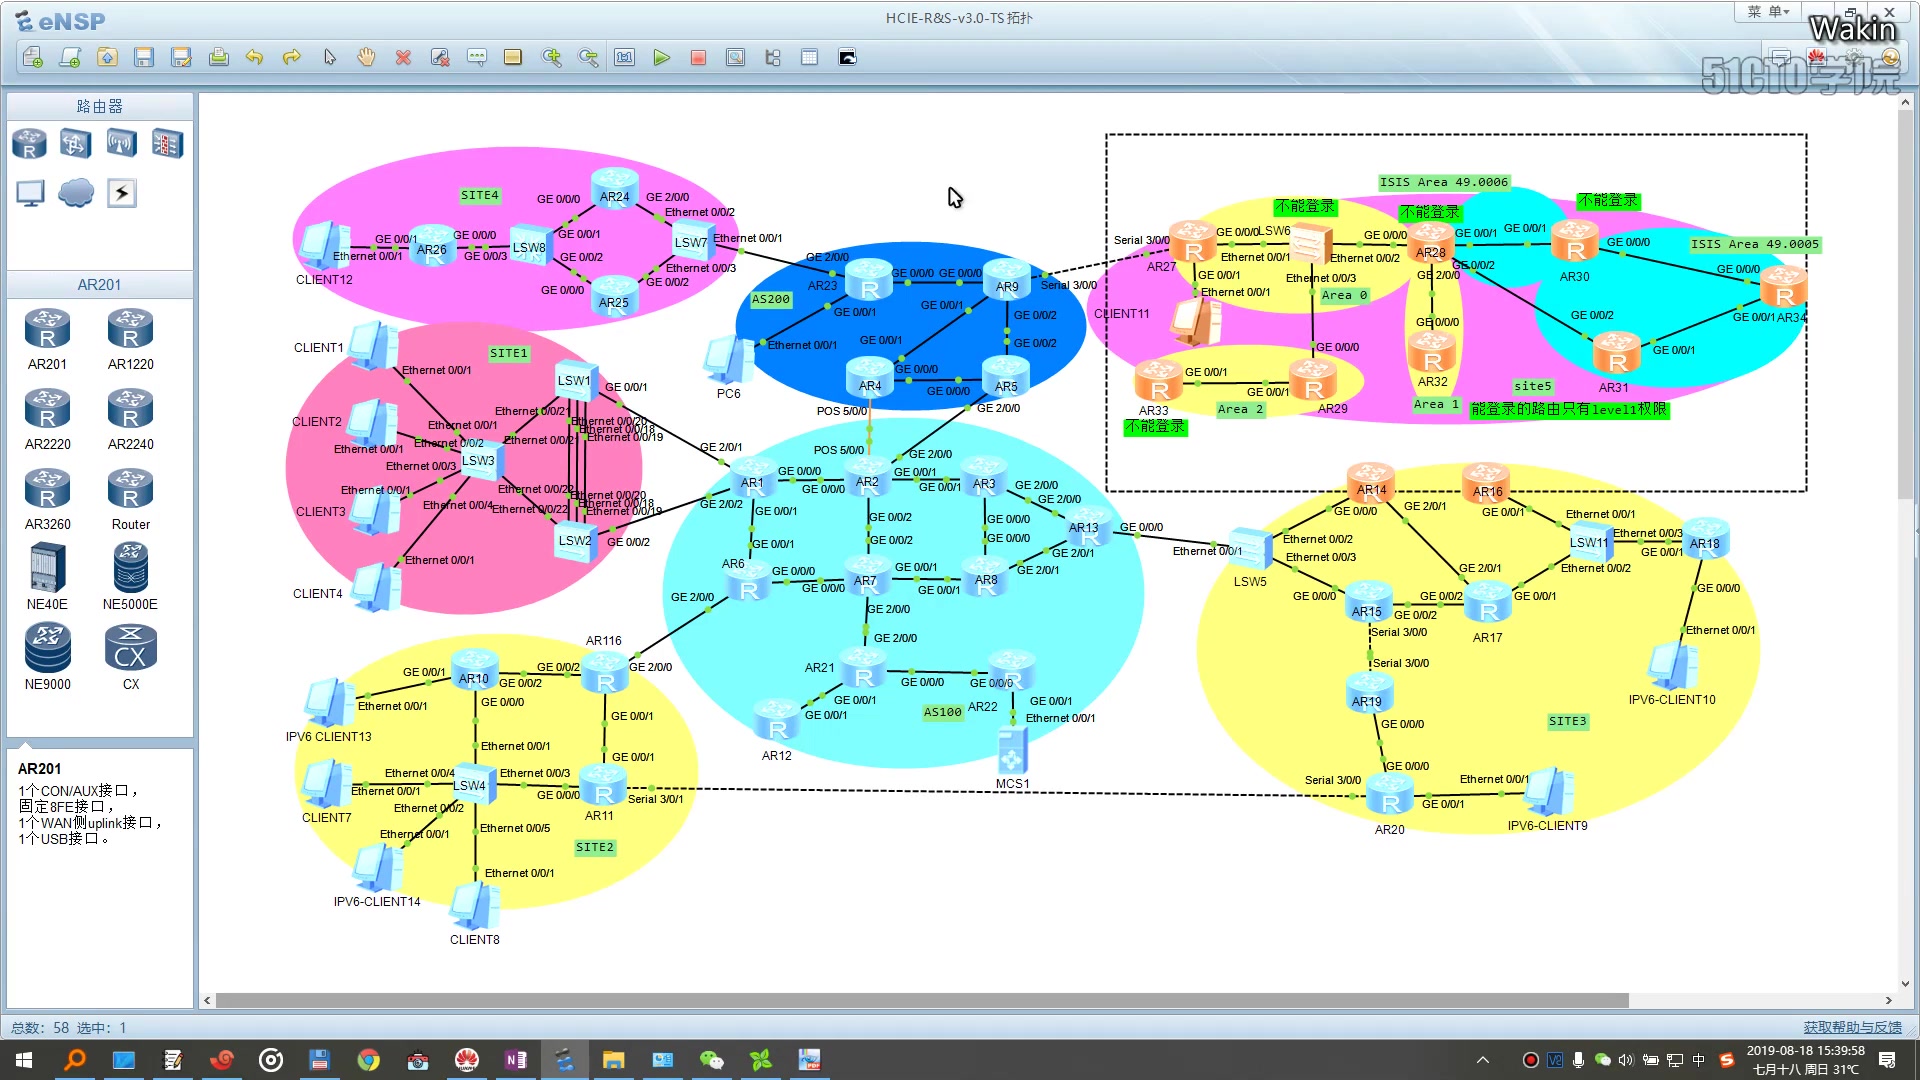Toggle the grid display icon
This screenshot has height=1080, width=1920.
tap(809, 58)
